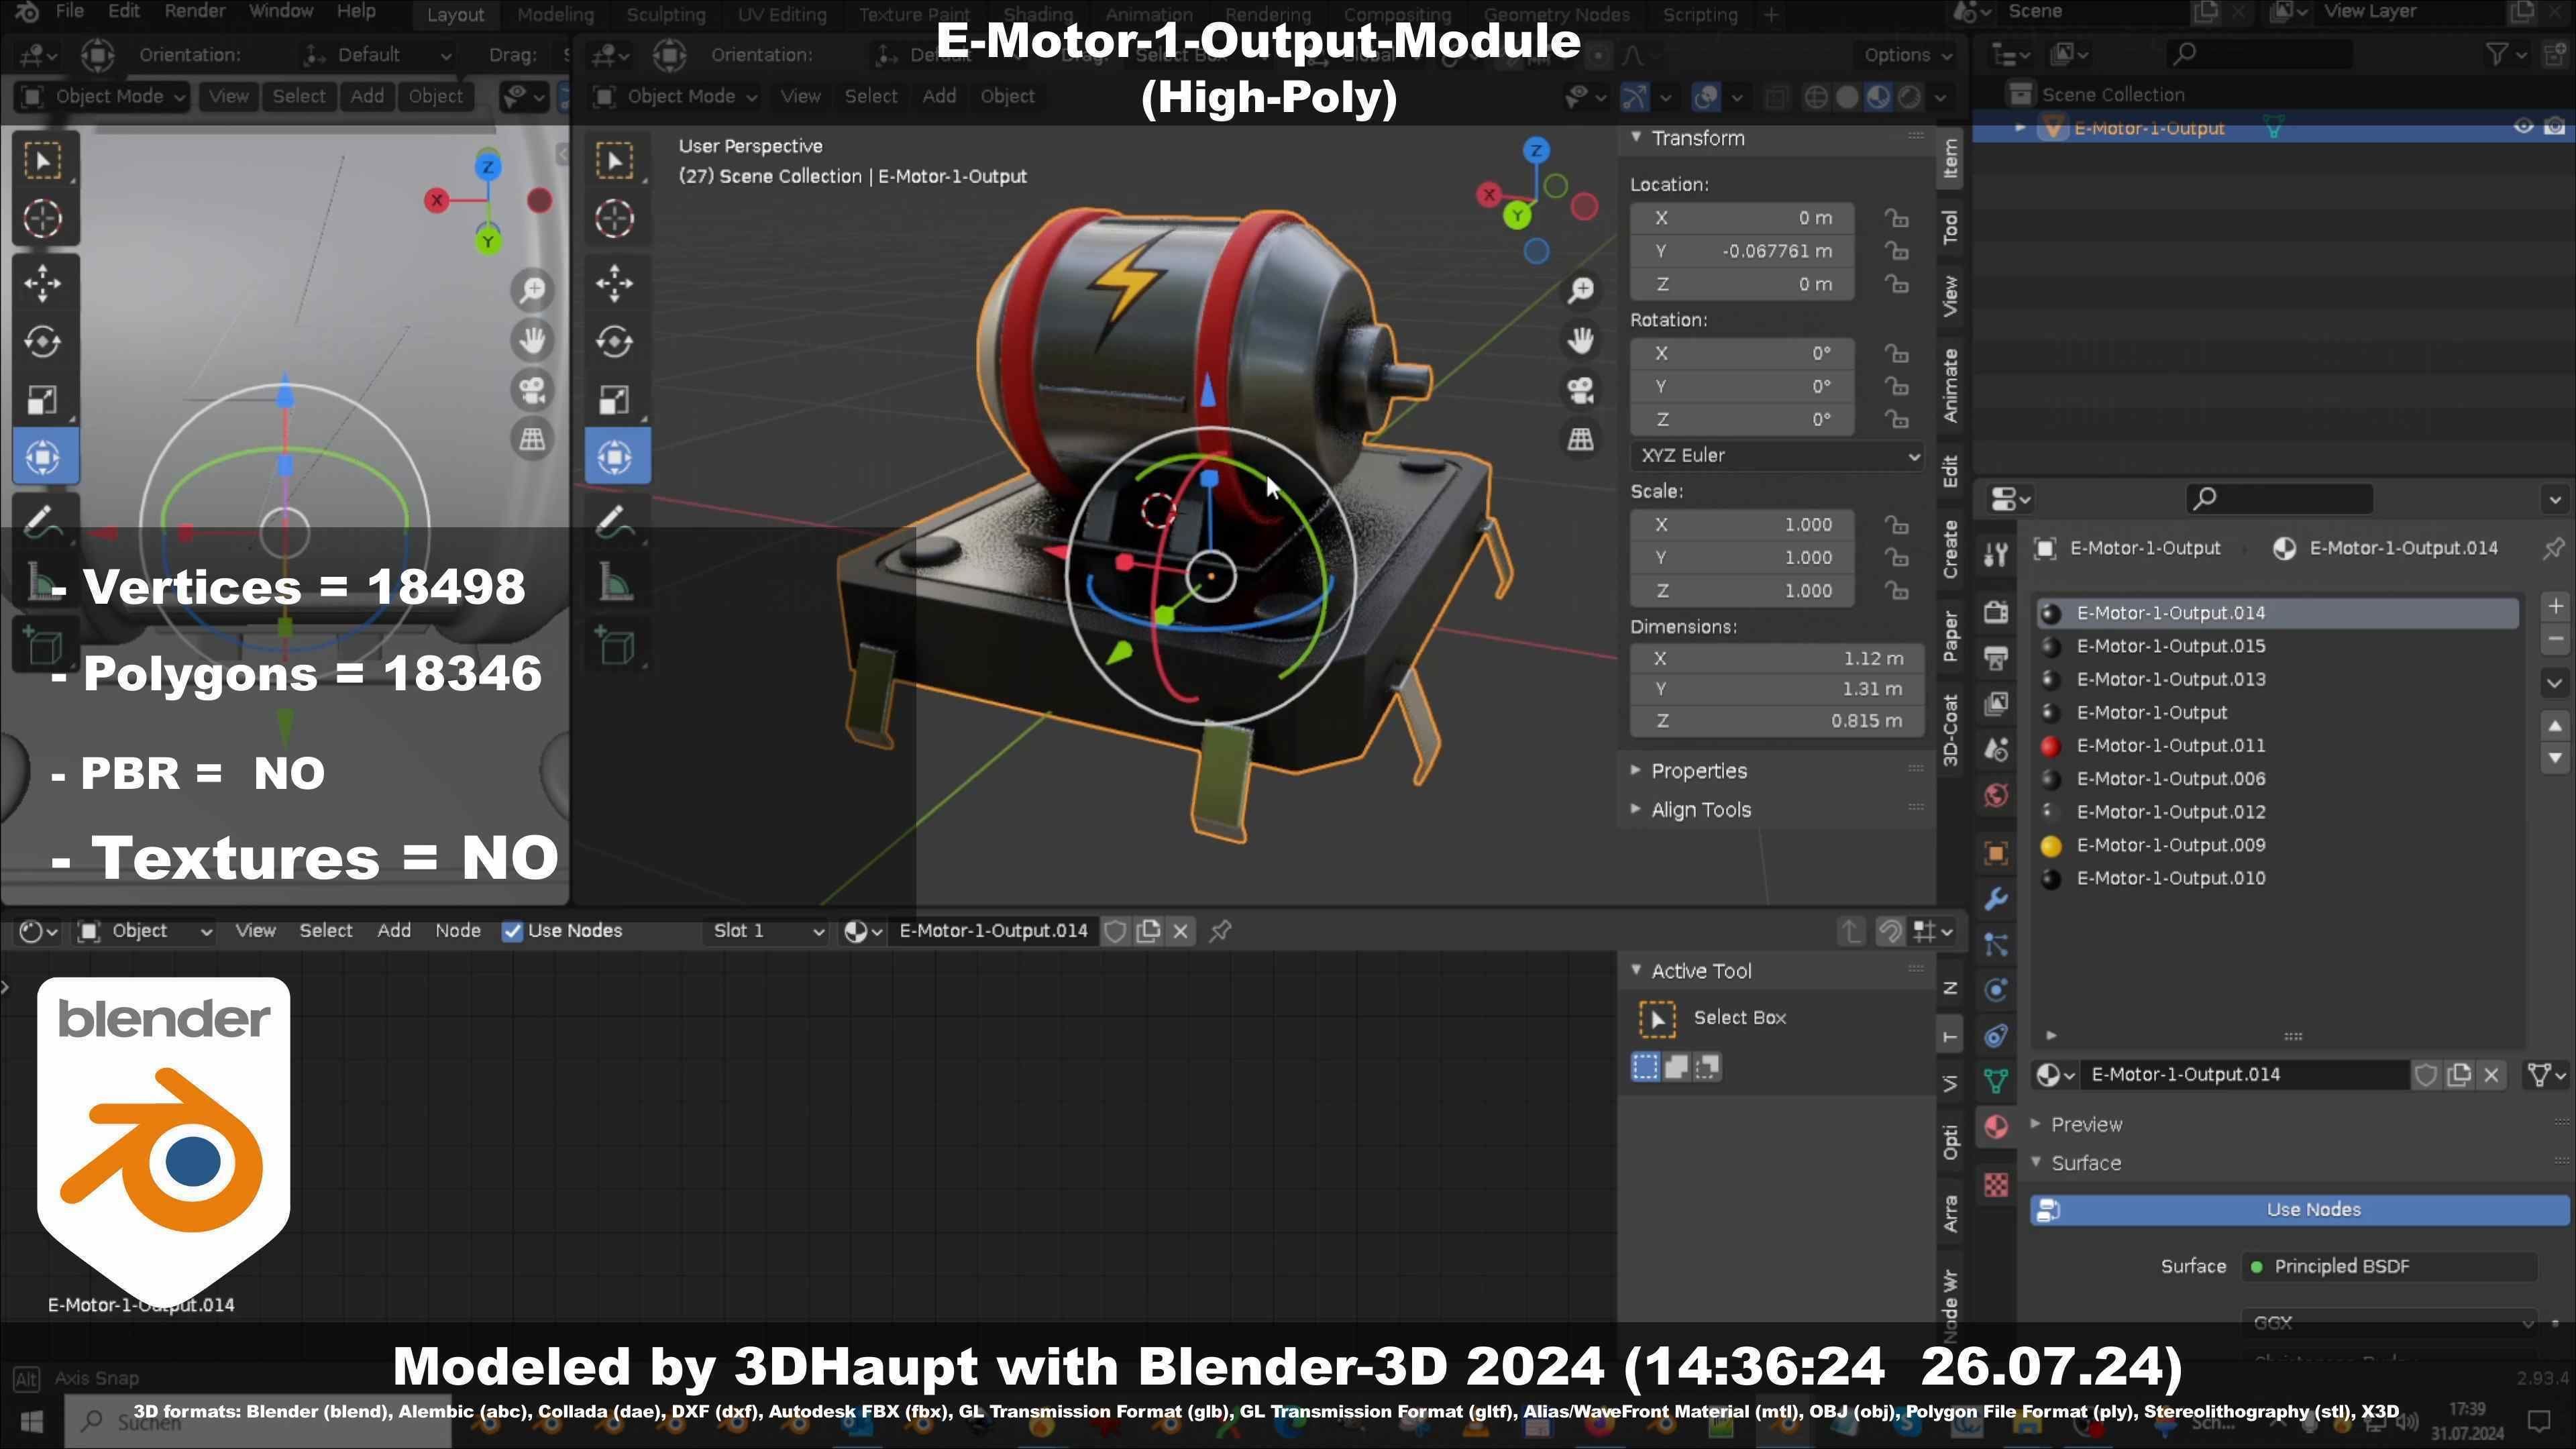Open the Output properties tab

[1996, 658]
